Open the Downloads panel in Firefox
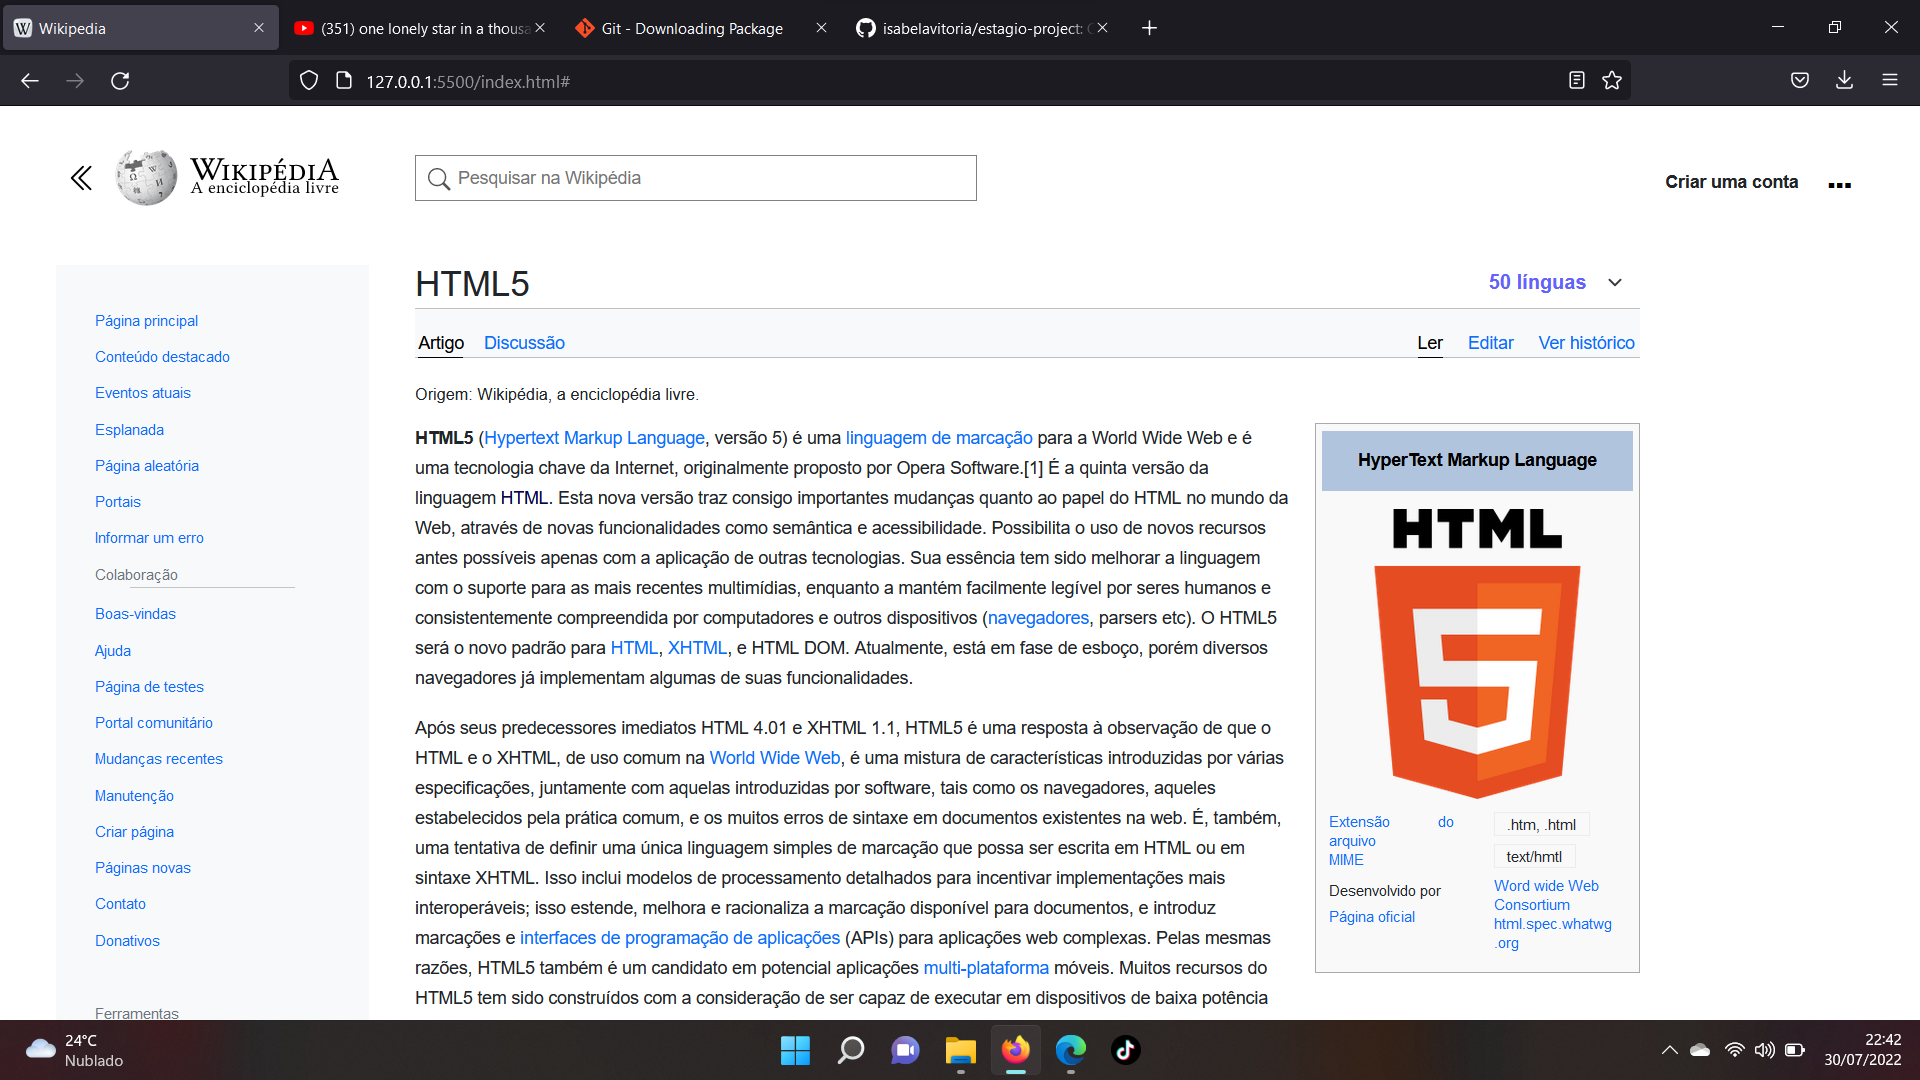Viewport: 1920px width, 1080px height. [1845, 80]
